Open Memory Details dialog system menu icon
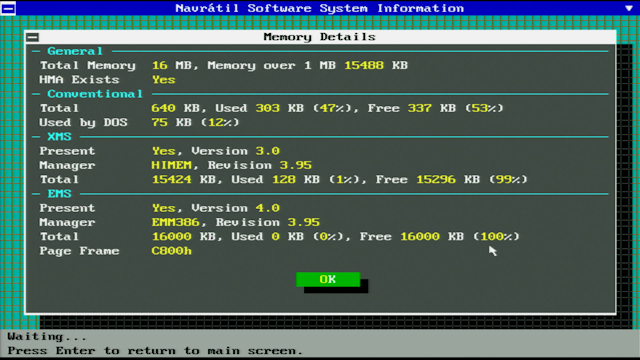This screenshot has height=360, width=640. 33,37
